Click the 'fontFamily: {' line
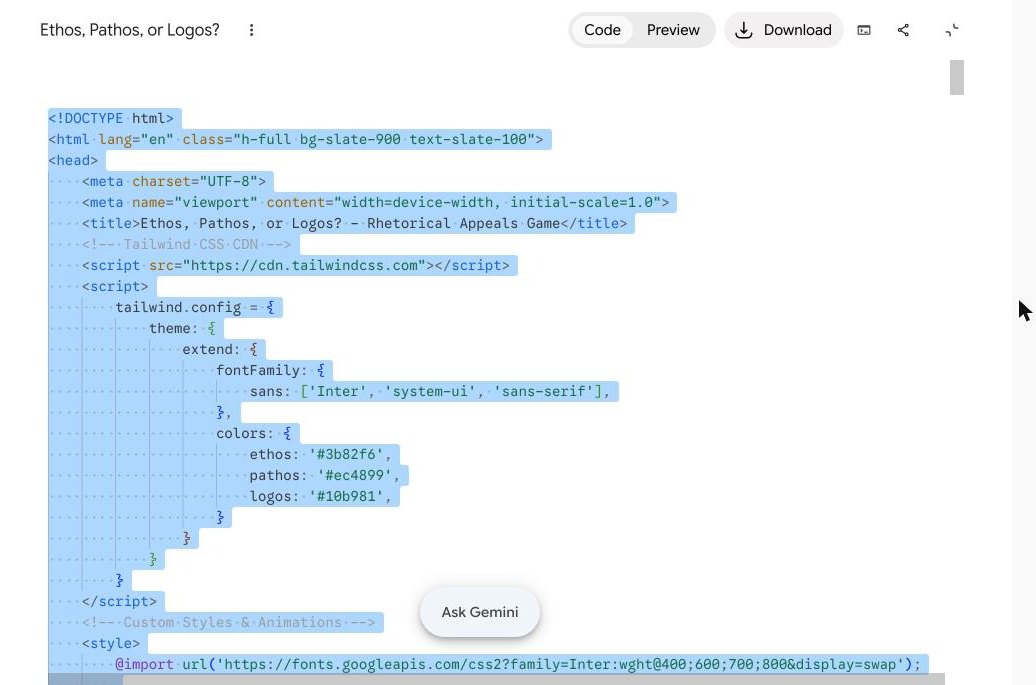The width and height of the screenshot is (1036, 685). [271, 371]
